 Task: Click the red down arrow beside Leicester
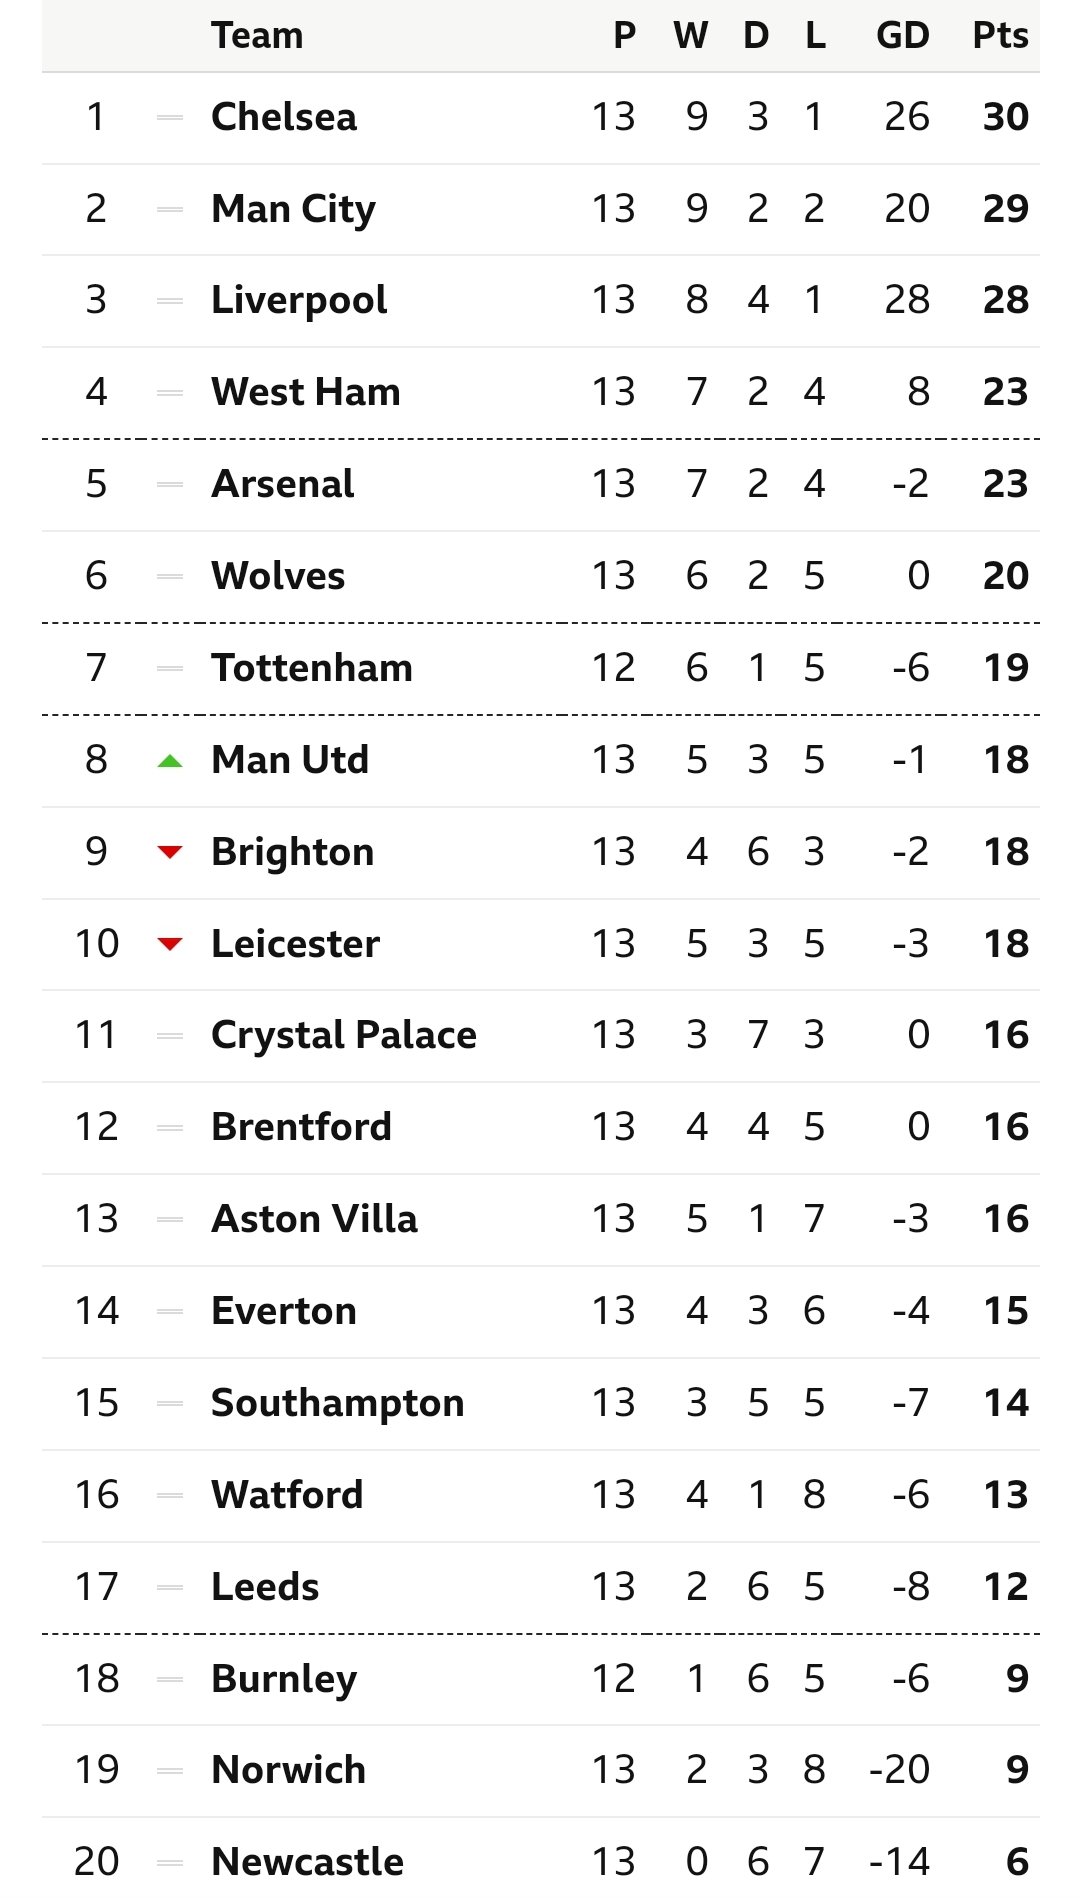(x=170, y=944)
